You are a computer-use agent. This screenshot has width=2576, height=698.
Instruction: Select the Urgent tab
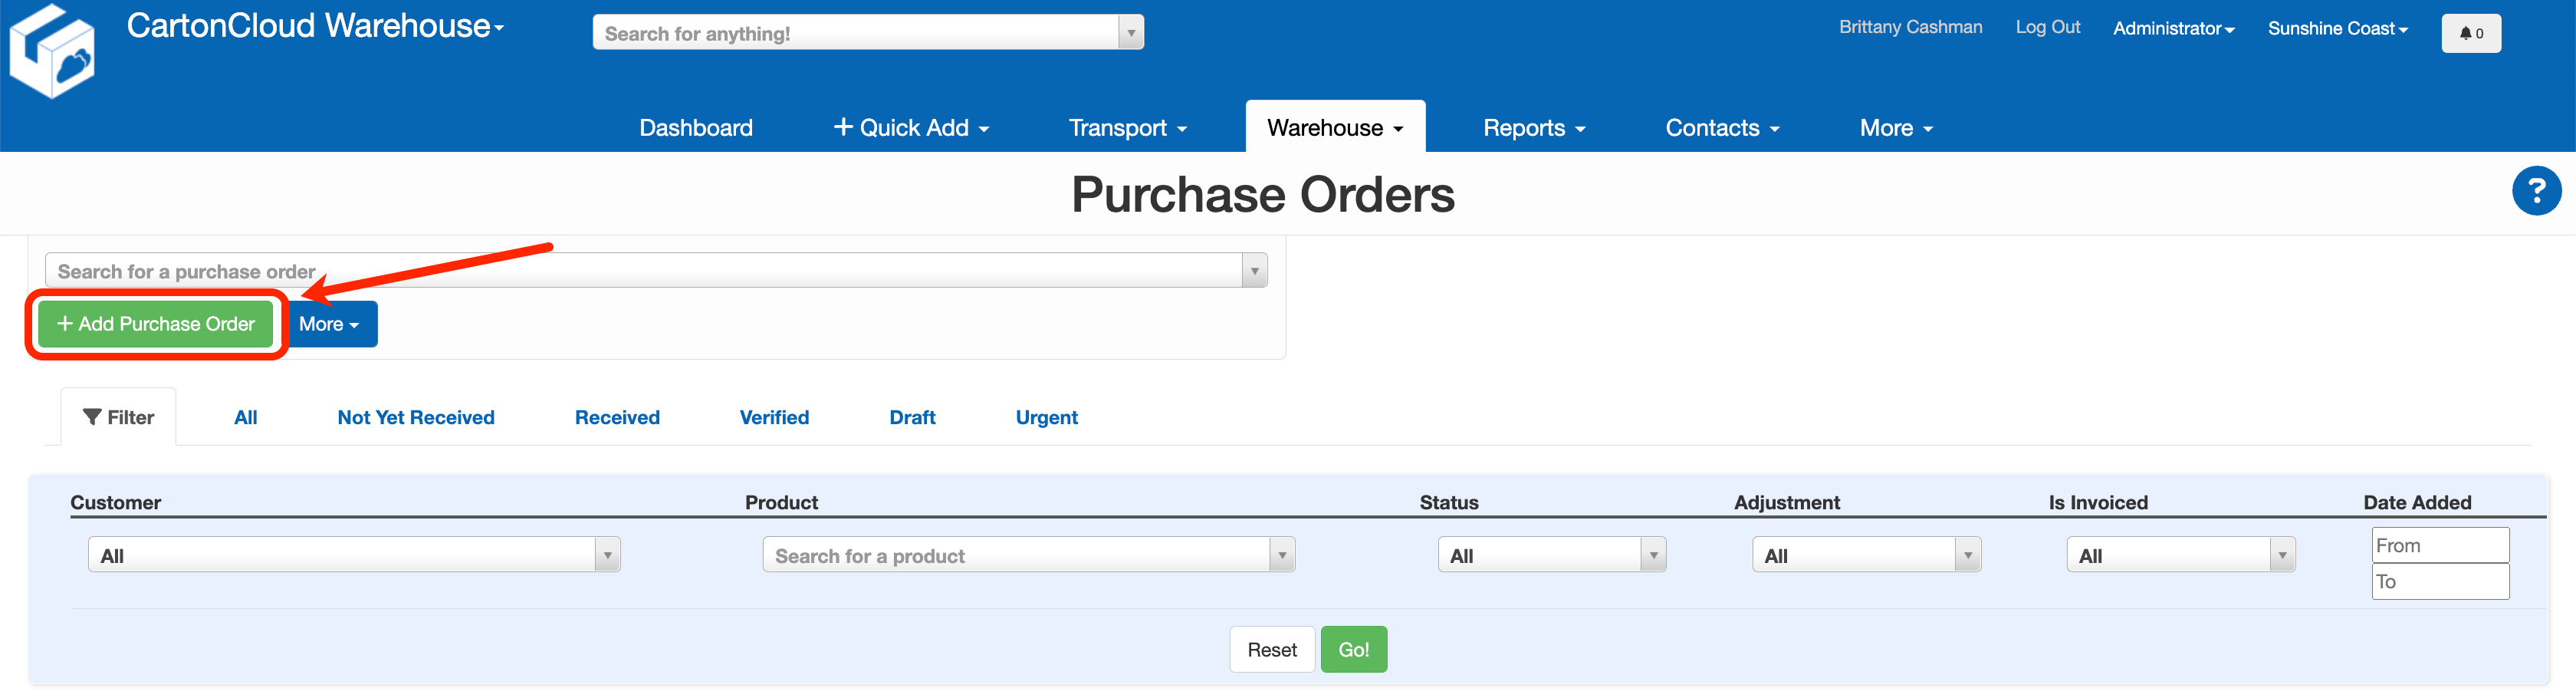point(1046,417)
